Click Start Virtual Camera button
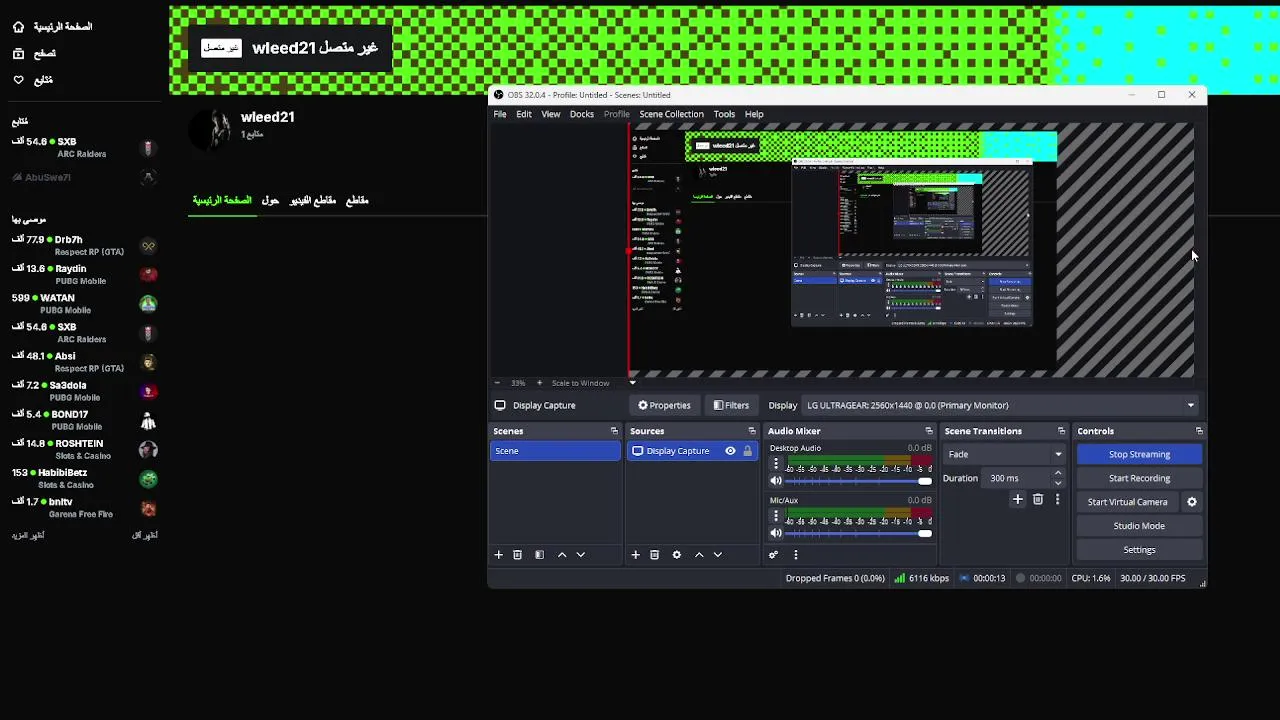1280x720 pixels. click(x=1127, y=502)
